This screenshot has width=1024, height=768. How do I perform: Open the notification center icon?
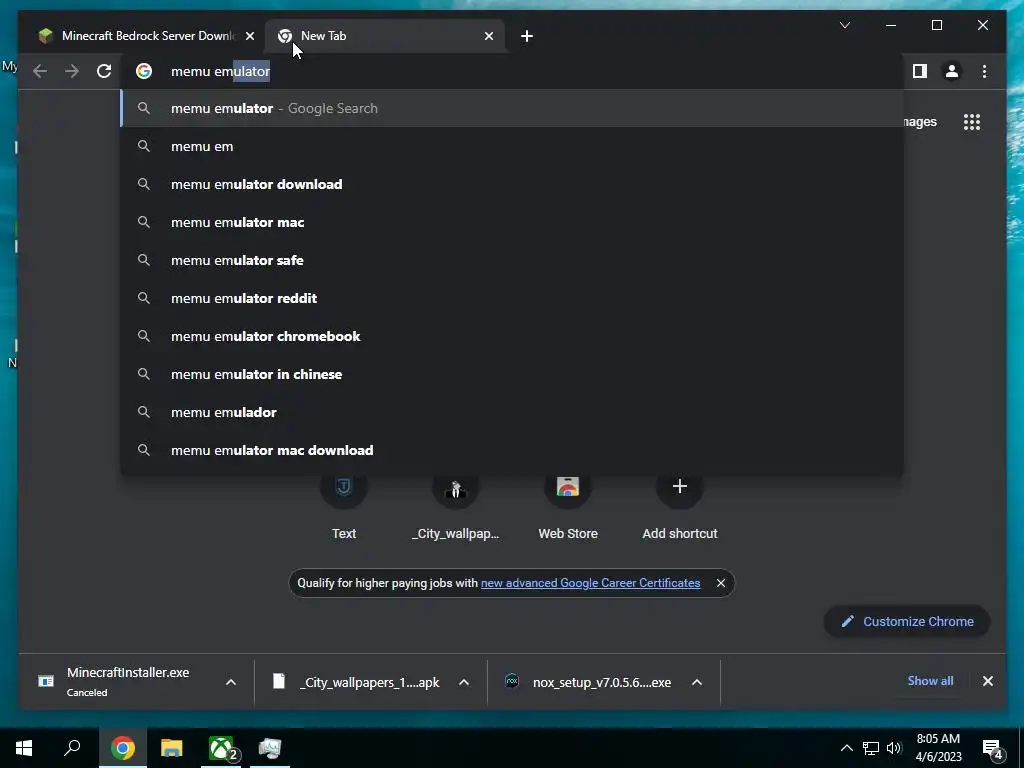click(992, 748)
